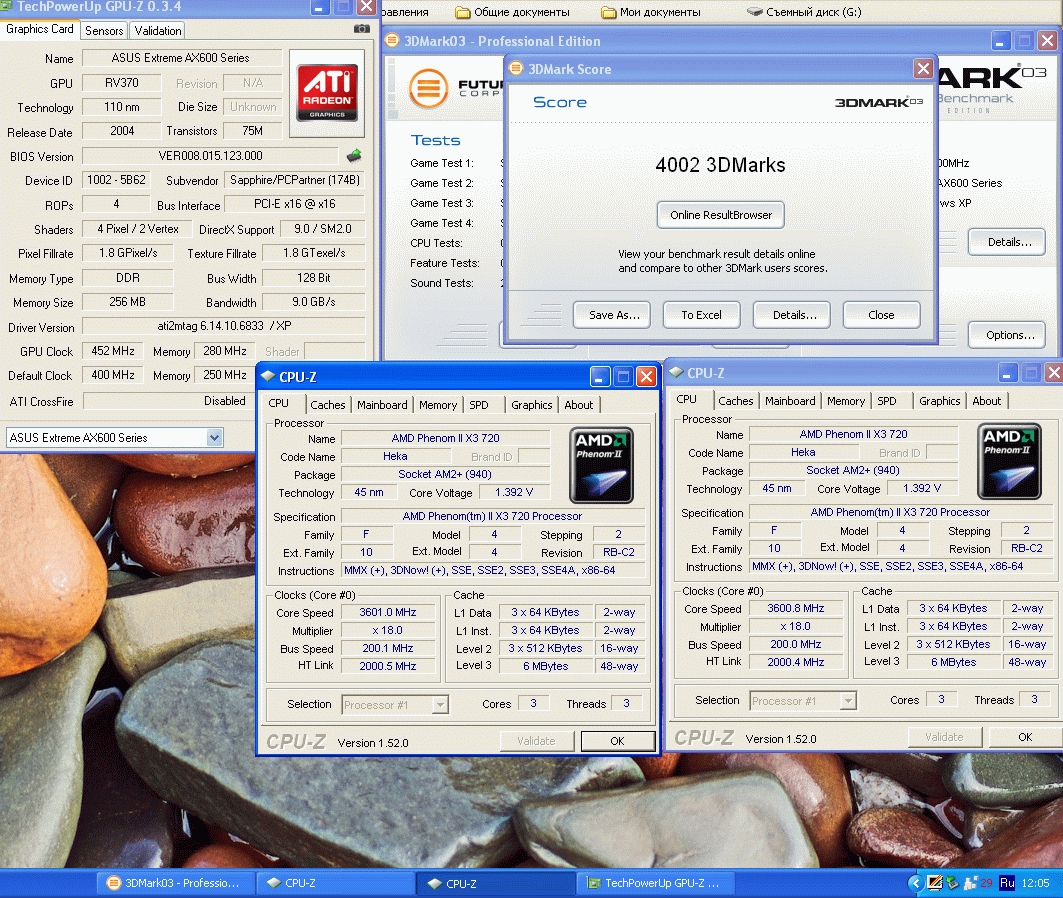Open SPD tab in front CPU-Z window
The height and width of the screenshot is (898, 1063).
479,405
